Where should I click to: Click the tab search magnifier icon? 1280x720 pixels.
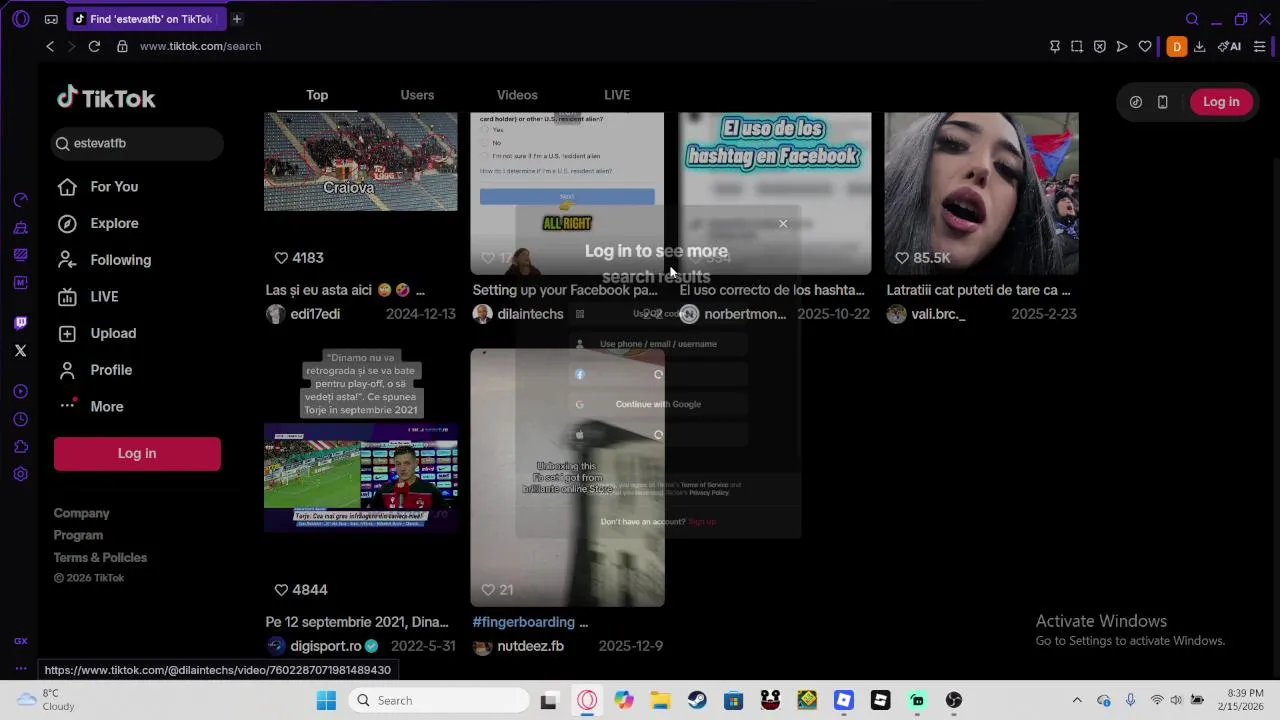(x=1192, y=19)
